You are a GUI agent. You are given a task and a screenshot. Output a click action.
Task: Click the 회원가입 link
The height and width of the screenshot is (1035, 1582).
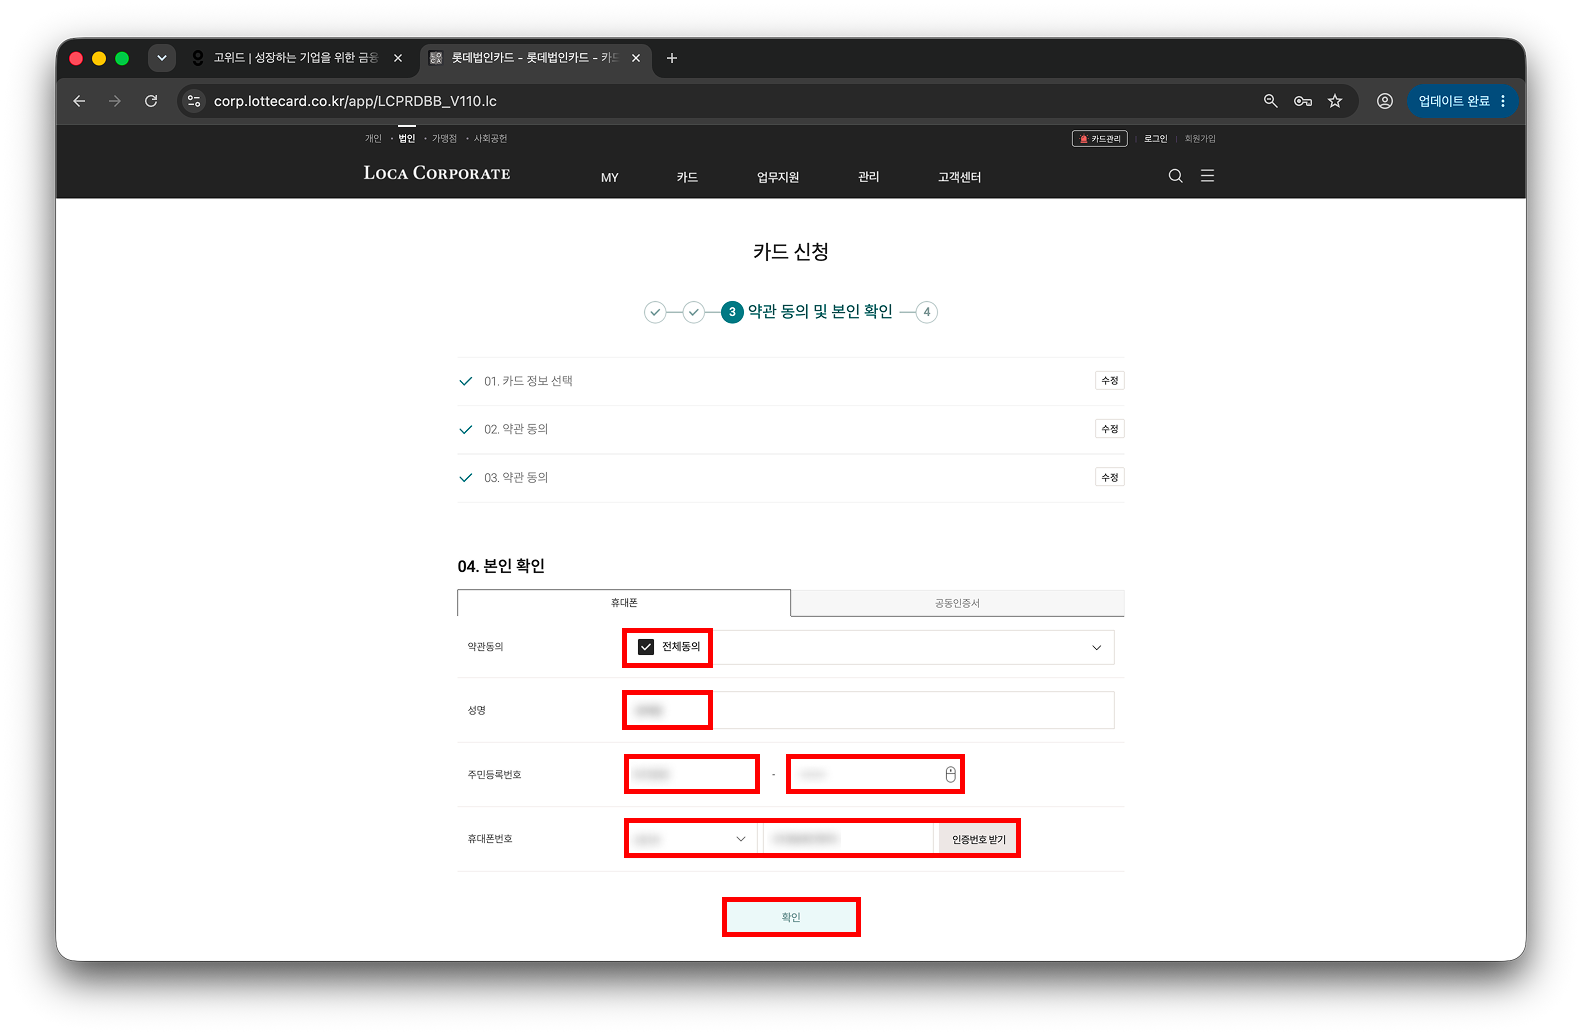click(1200, 139)
